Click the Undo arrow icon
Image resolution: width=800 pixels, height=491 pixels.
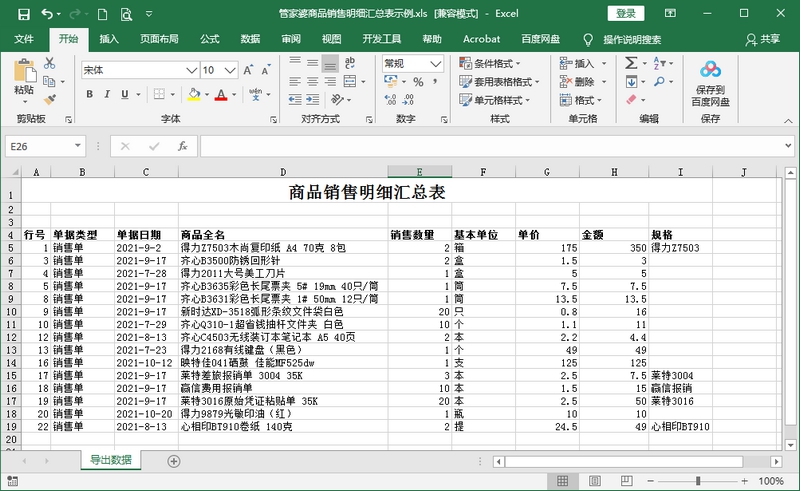pos(47,14)
